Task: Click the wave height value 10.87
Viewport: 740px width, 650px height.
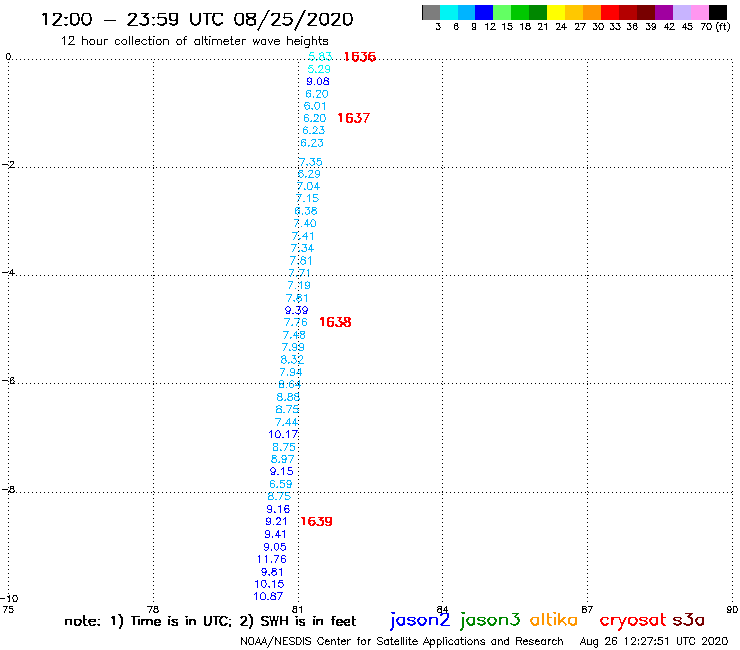Action: click(268, 596)
